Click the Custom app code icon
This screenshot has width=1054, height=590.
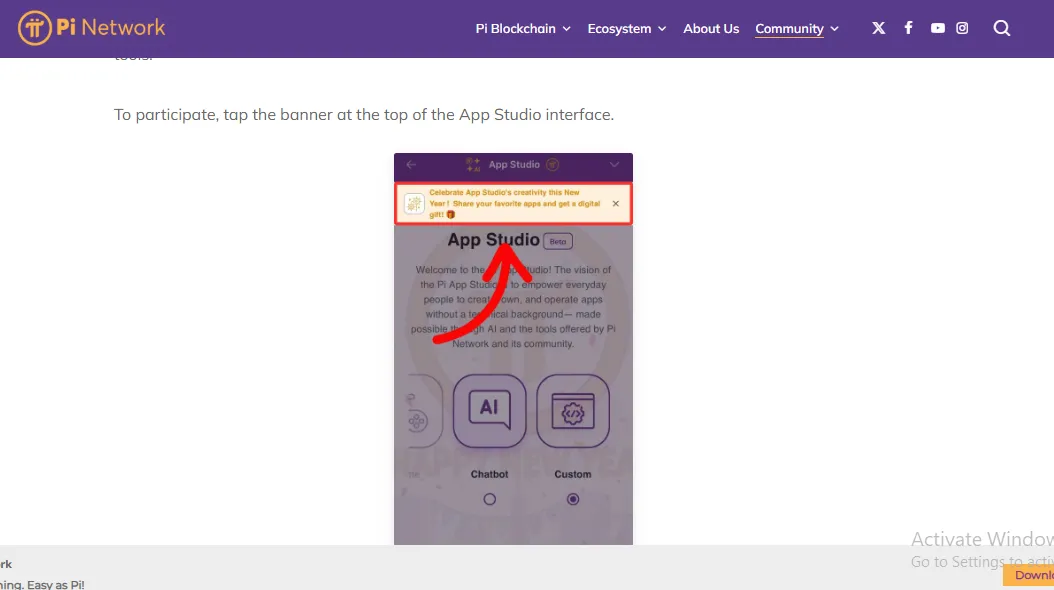pyautogui.click(x=573, y=410)
